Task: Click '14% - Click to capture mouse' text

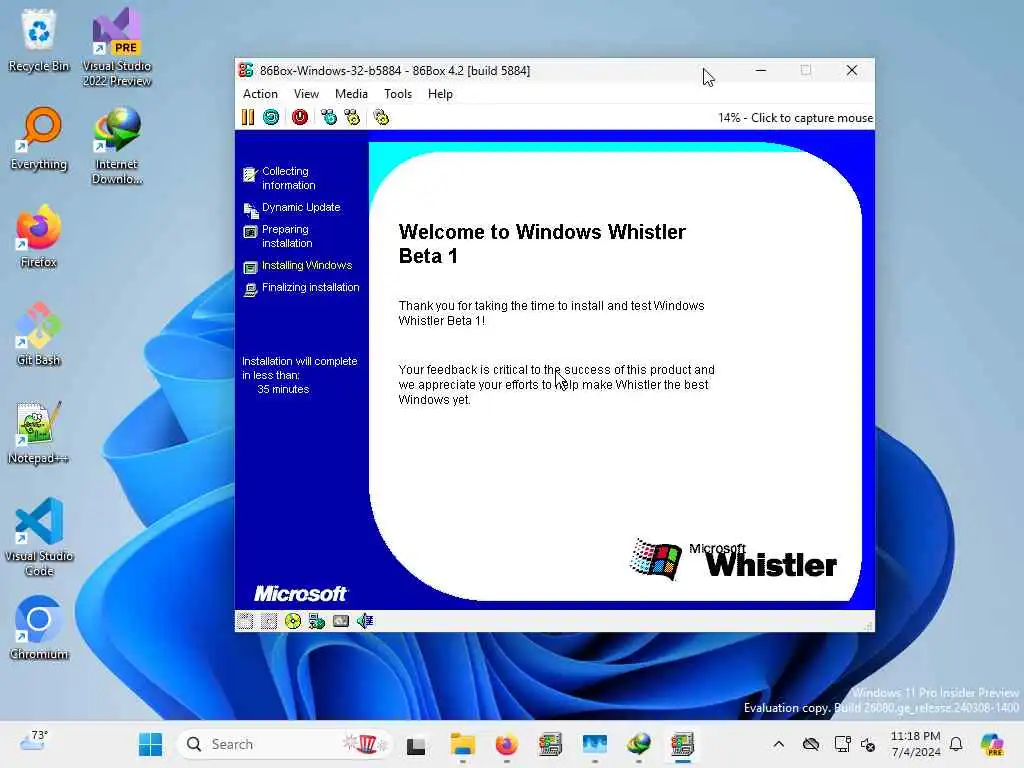Action: (x=795, y=118)
